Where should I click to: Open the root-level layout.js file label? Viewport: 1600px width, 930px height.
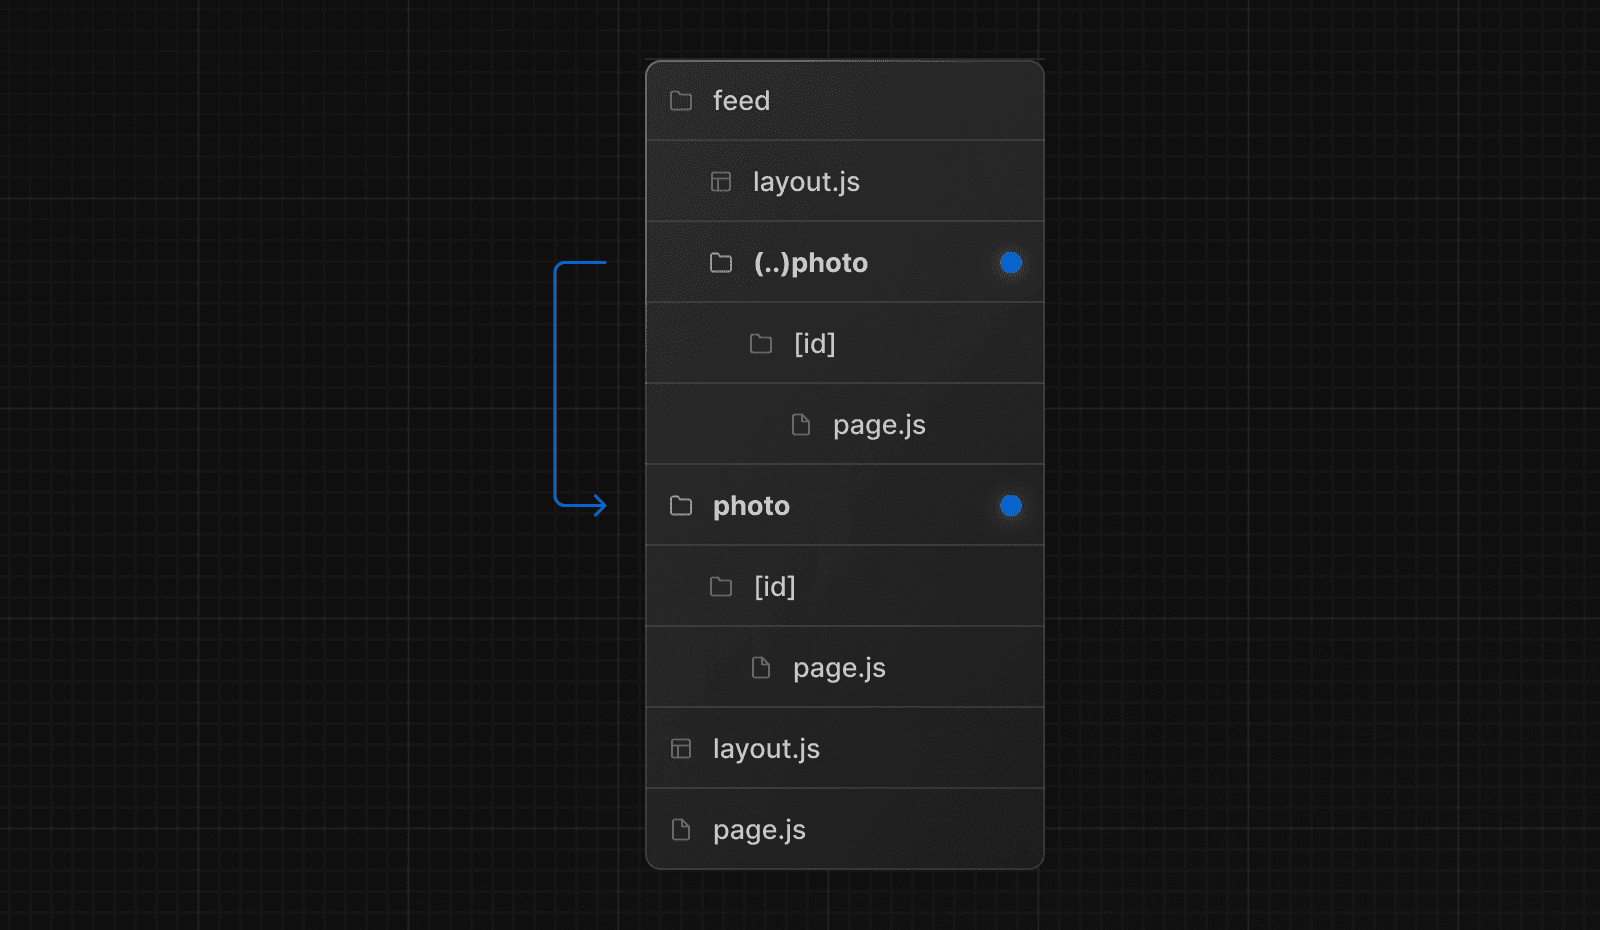click(766, 749)
